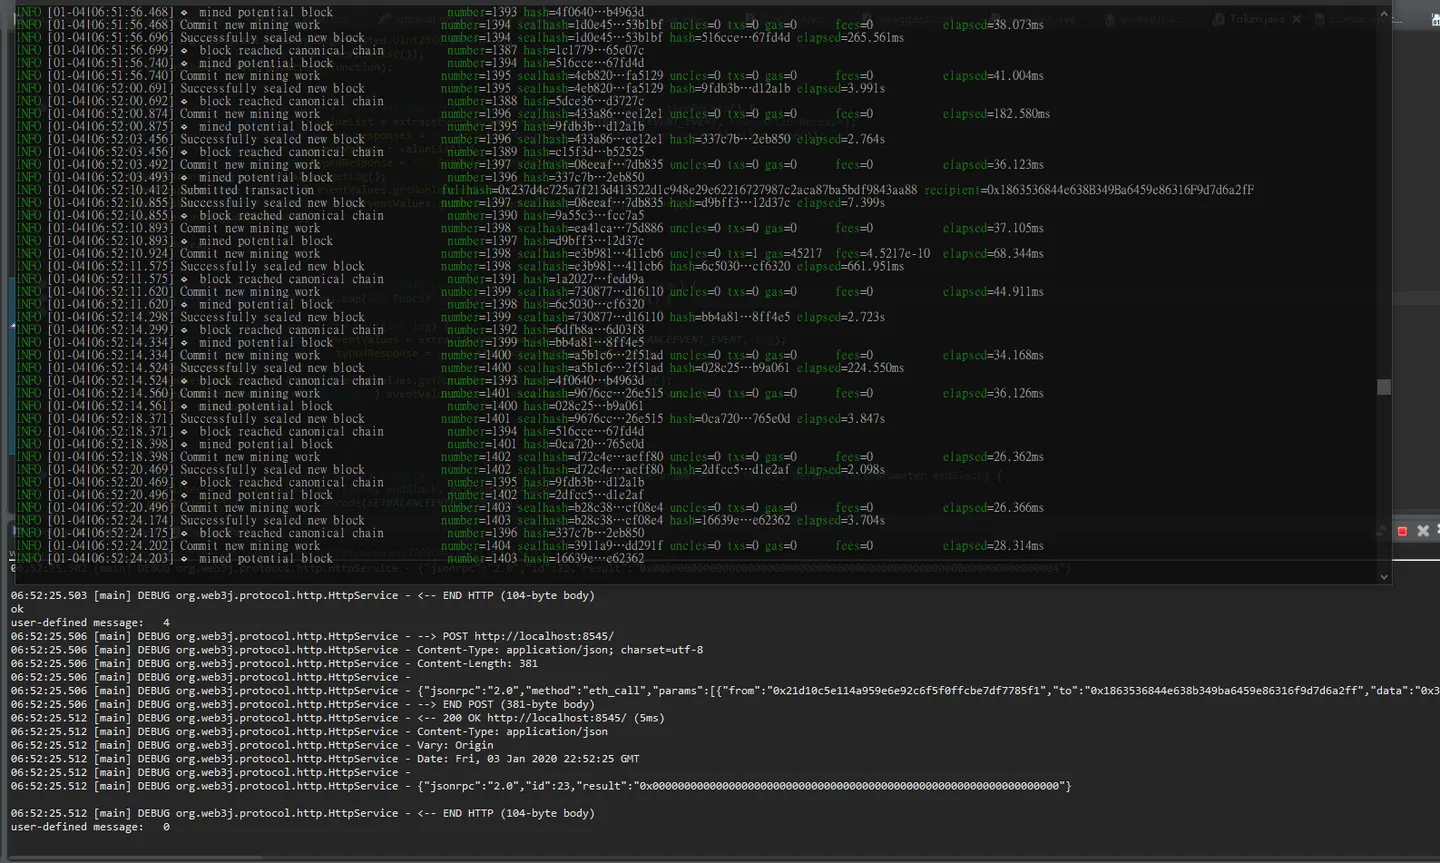Stop the running process with red square
Screen dimensions: 1440x863
pyautogui.click(x=1402, y=531)
